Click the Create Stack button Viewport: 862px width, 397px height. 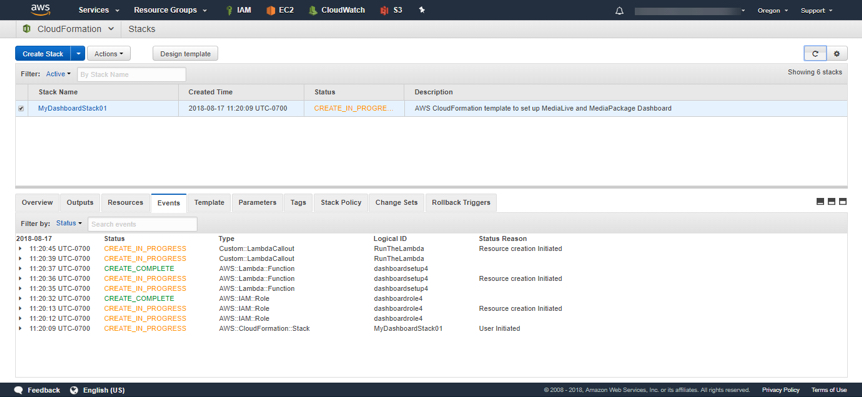tap(43, 54)
